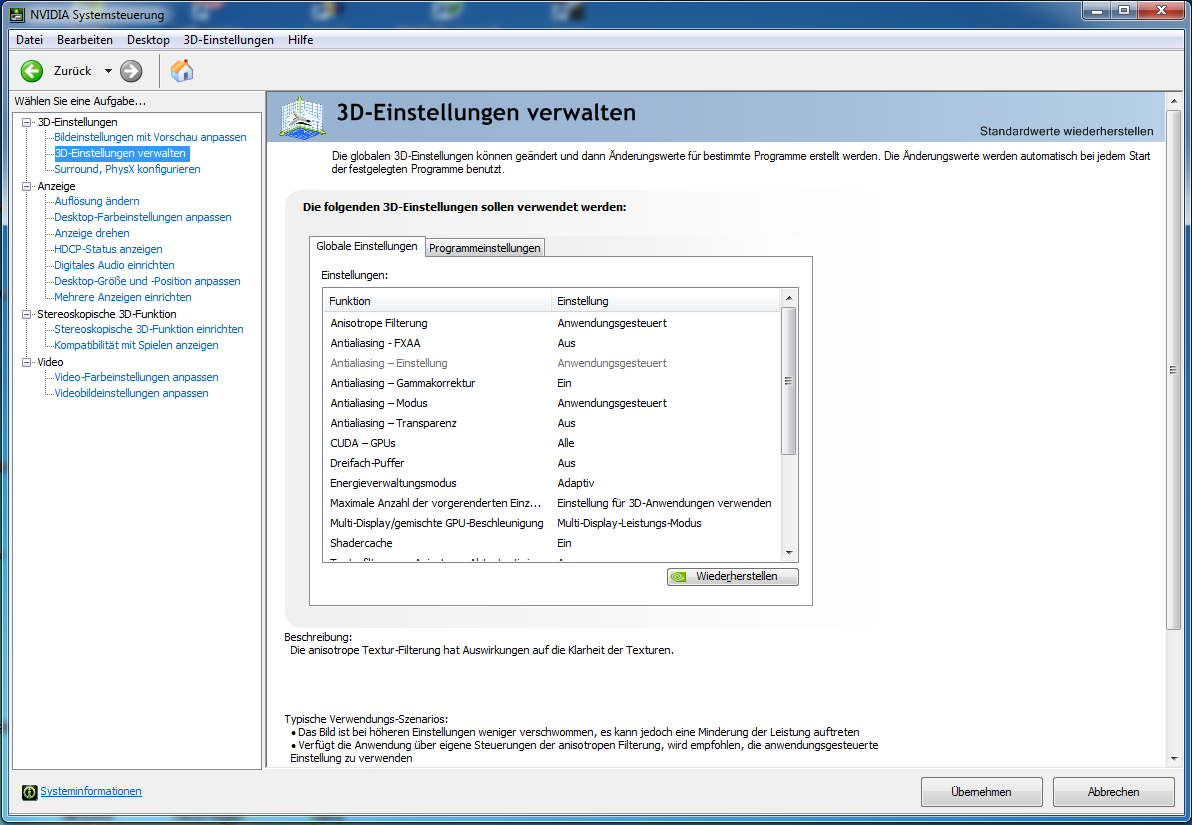Select the Shadercache row
Screen dimensions: 1192x825
pos(552,543)
